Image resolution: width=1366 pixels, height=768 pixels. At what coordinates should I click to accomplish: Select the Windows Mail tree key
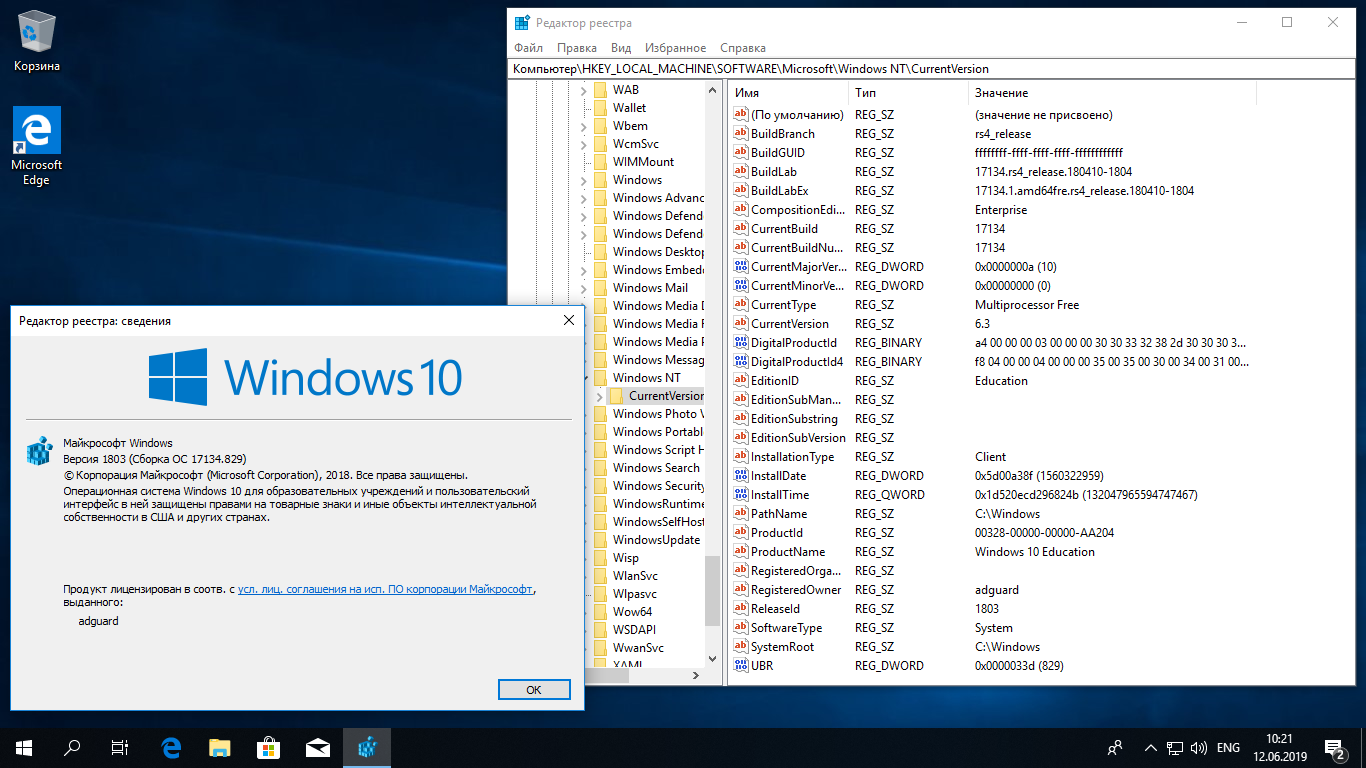[x=650, y=288]
